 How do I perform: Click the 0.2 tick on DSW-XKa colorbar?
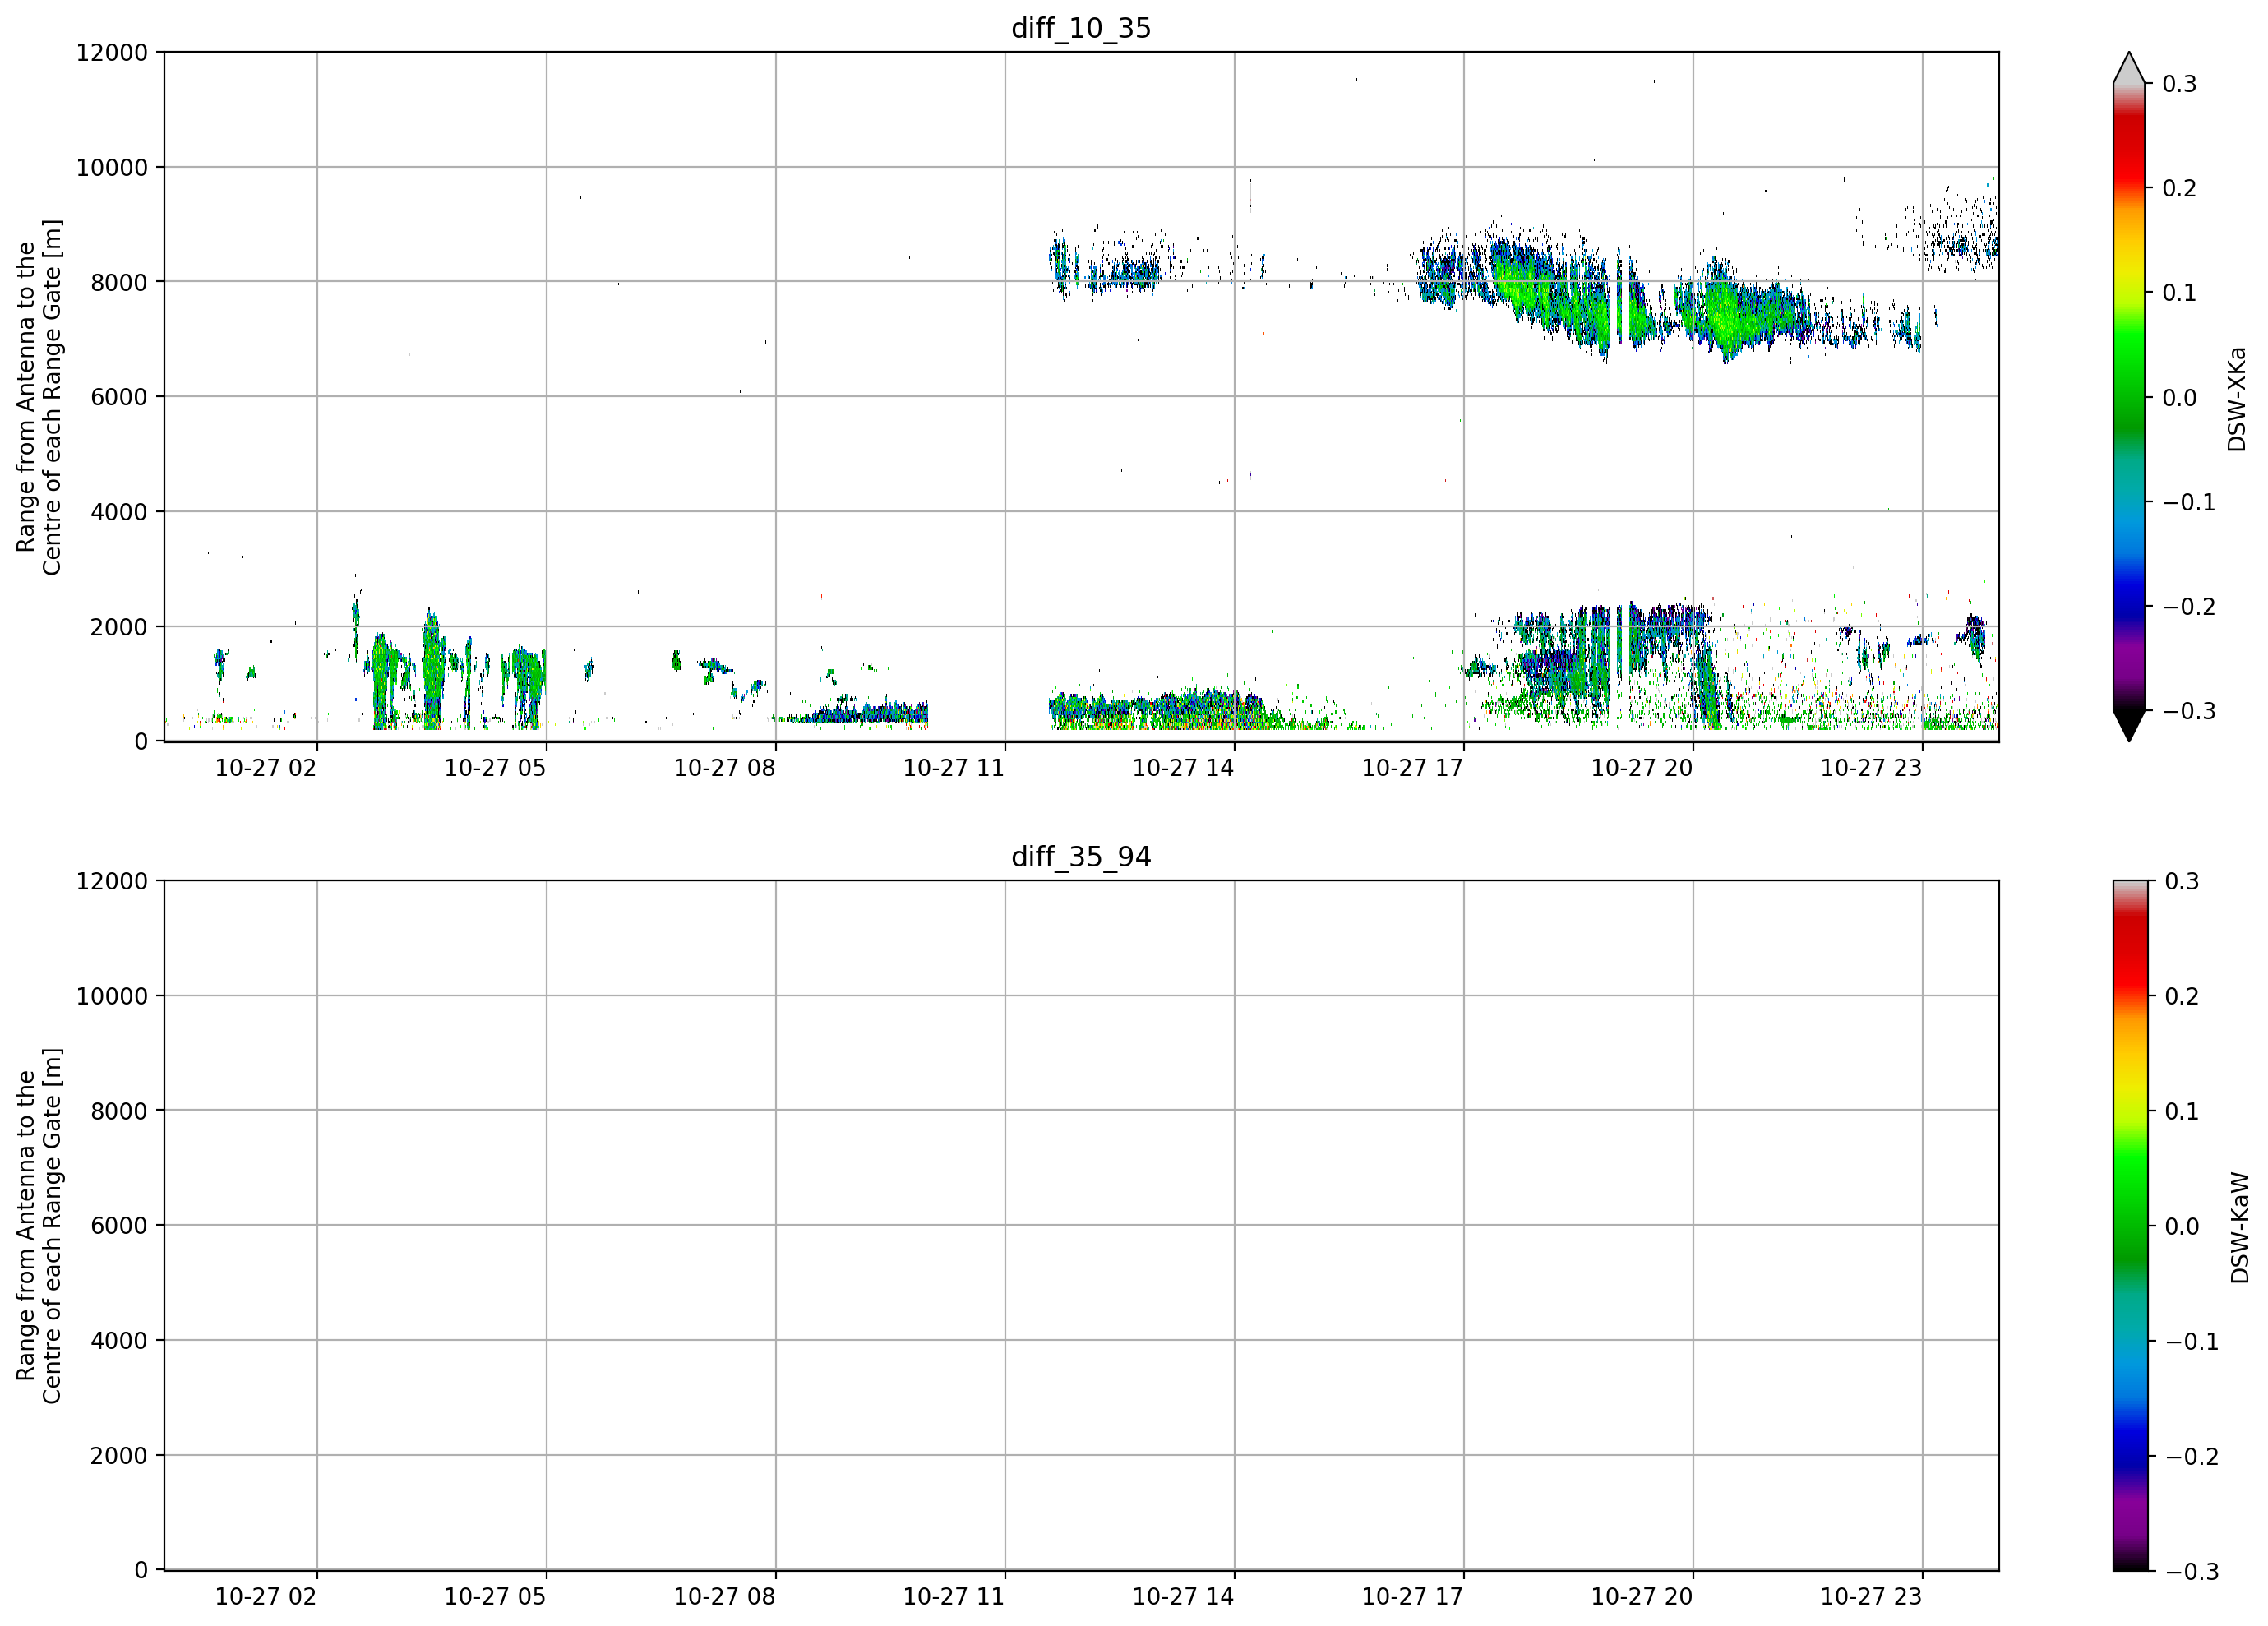click(2180, 188)
